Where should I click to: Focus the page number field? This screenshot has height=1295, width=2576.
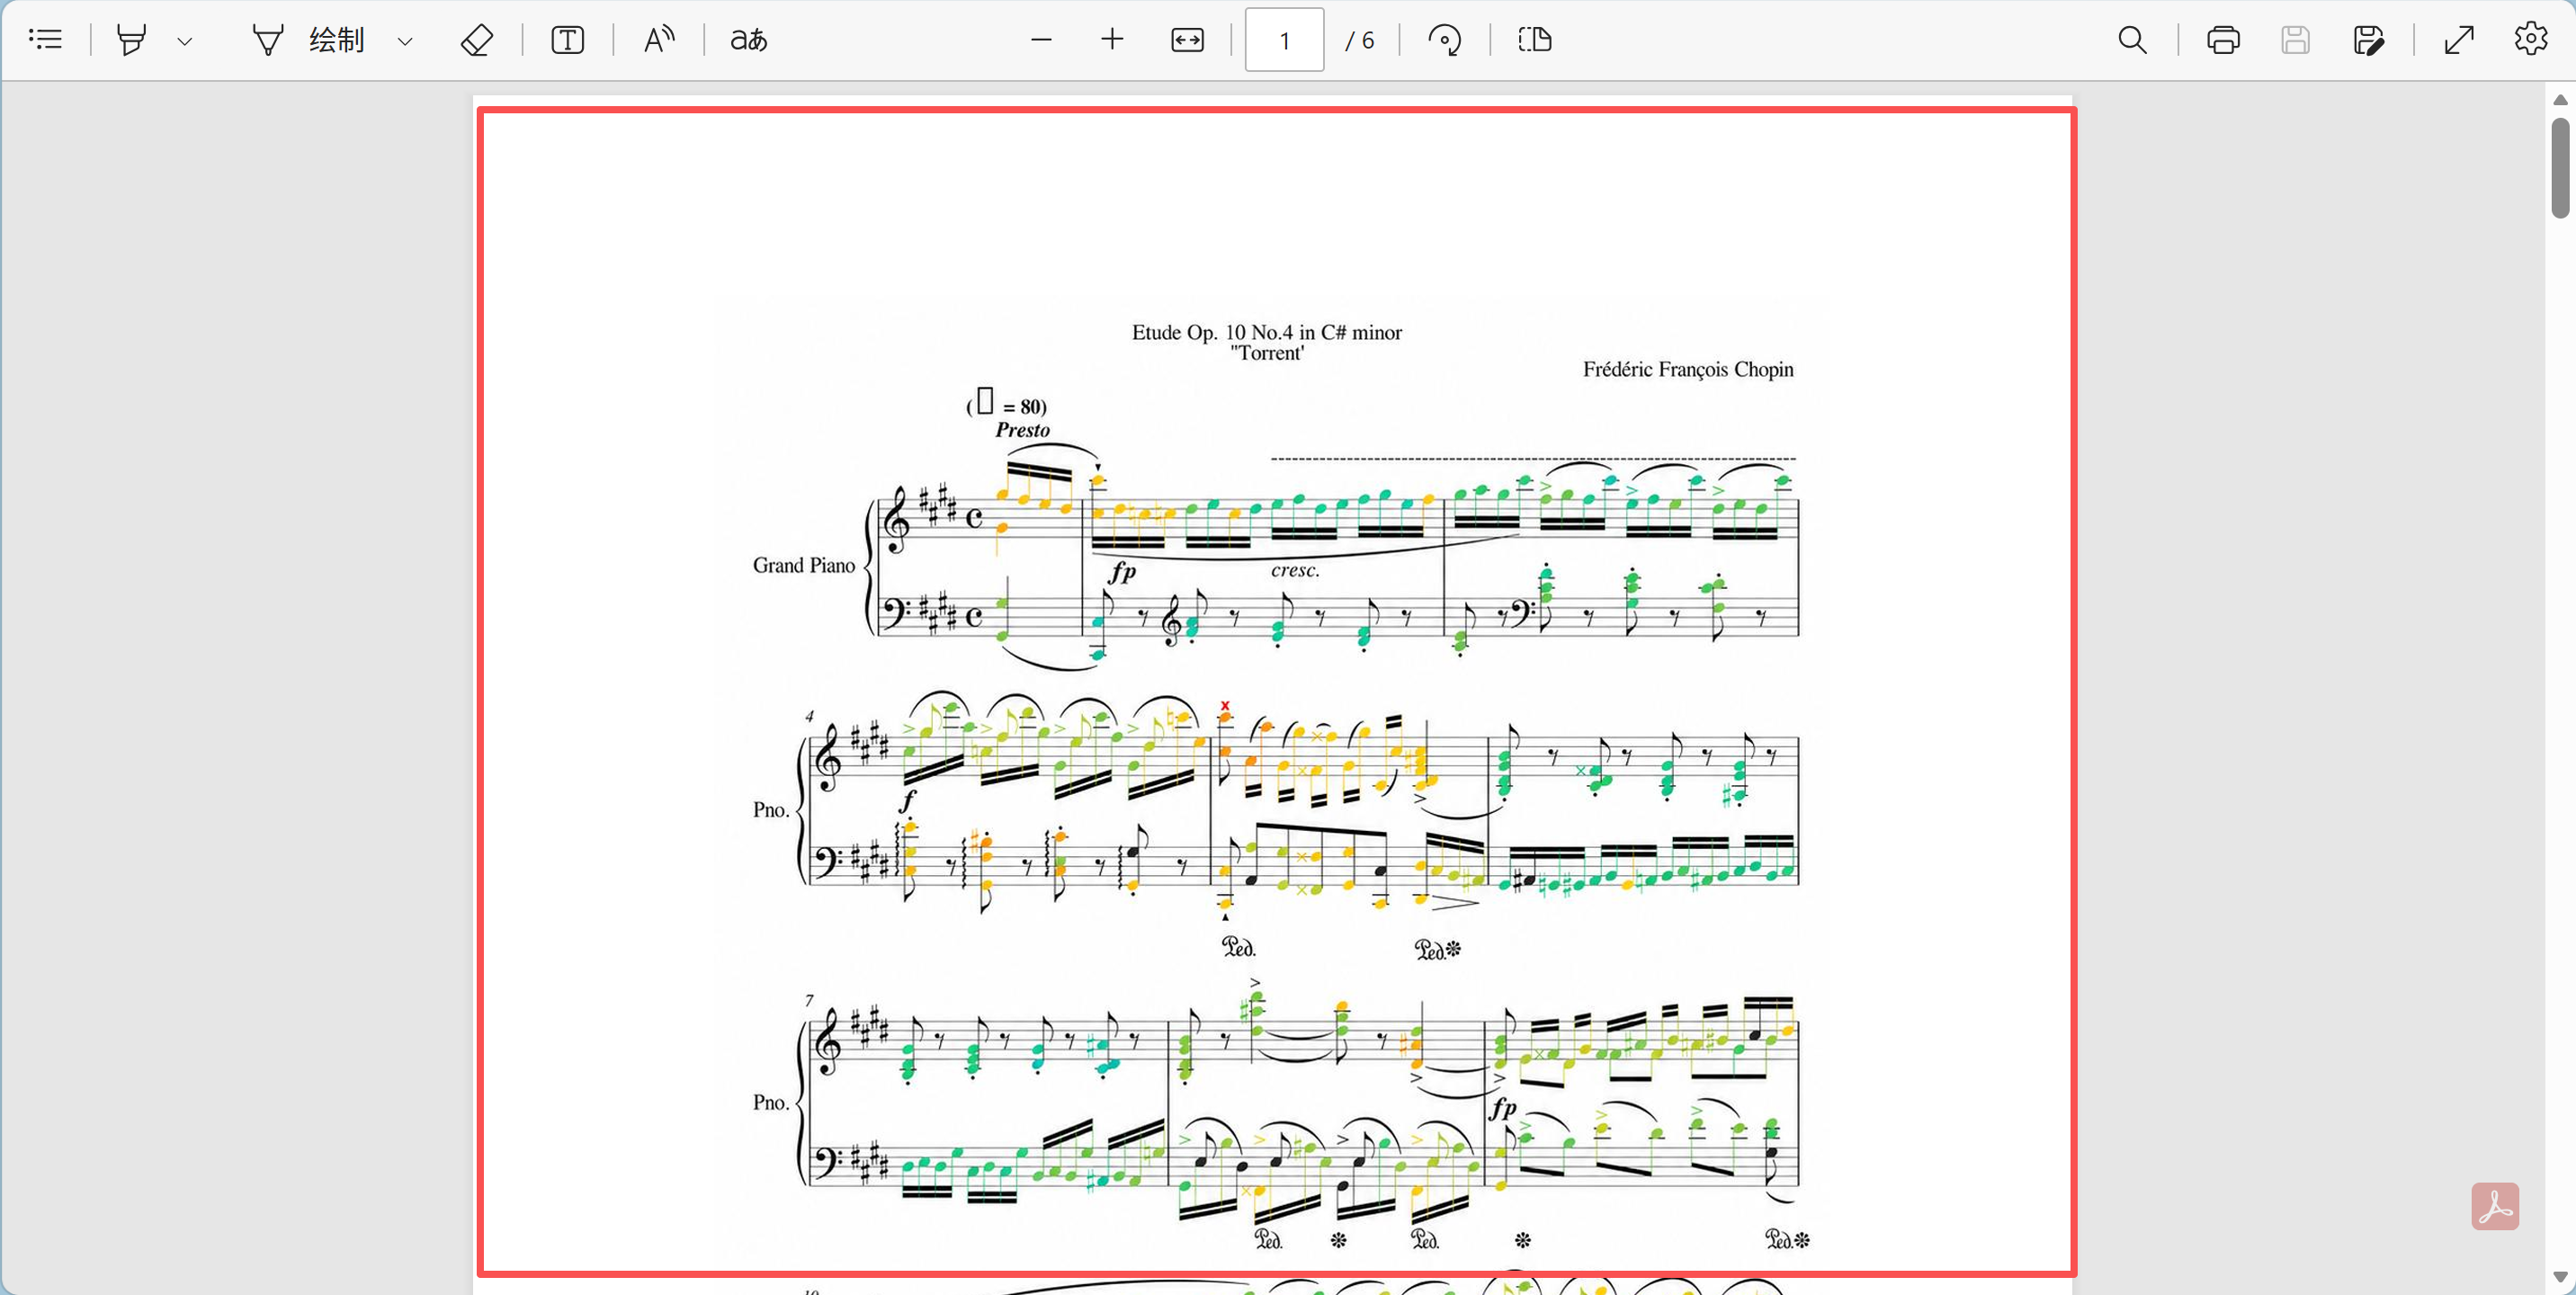coord(1284,40)
